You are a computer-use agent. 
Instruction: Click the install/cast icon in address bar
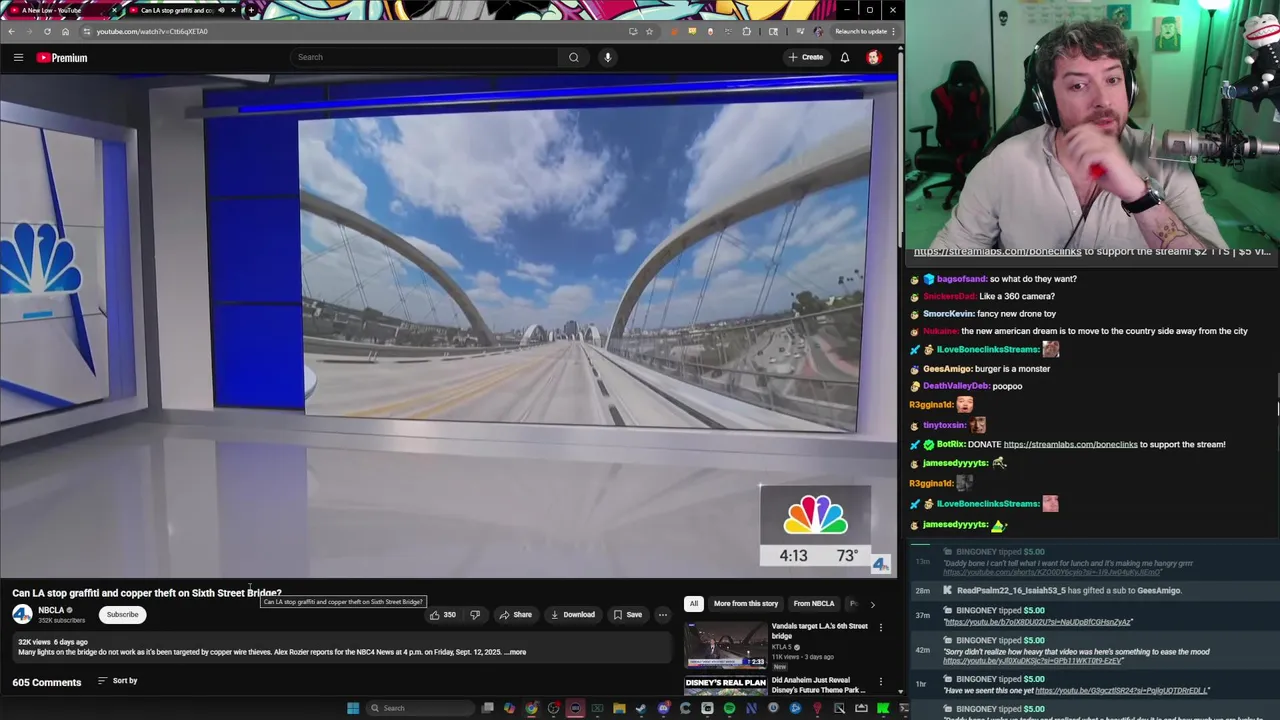pyautogui.click(x=633, y=31)
